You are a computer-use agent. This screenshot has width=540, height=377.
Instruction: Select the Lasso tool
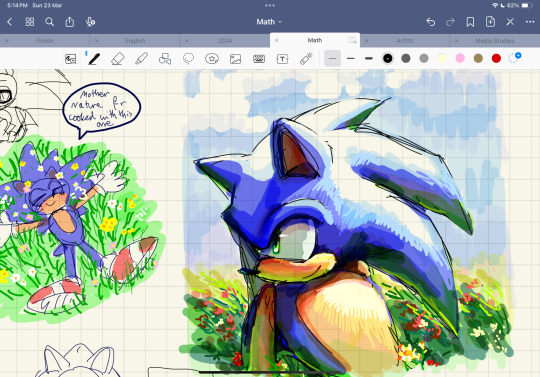point(188,59)
